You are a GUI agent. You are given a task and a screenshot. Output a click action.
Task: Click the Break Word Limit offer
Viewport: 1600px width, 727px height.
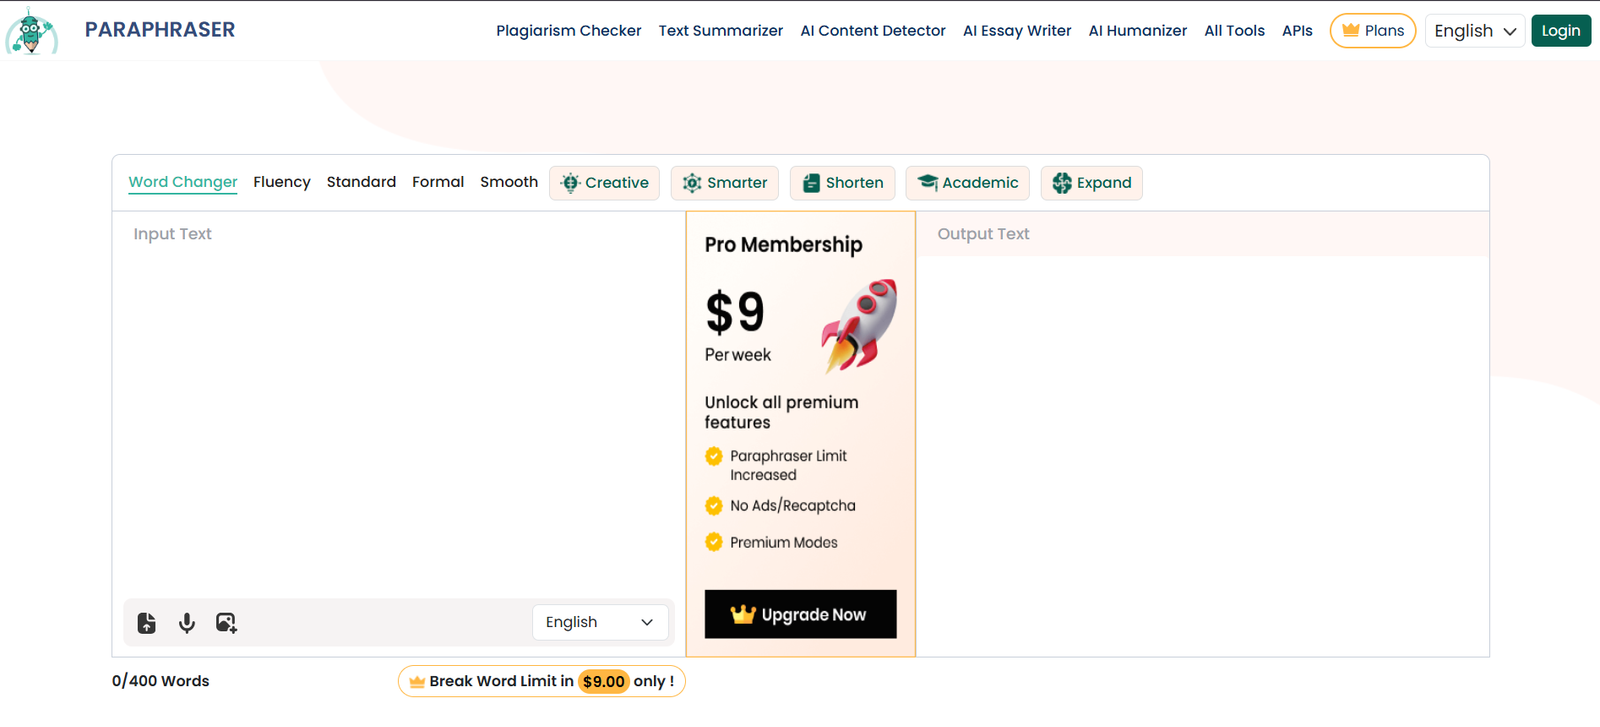541,681
